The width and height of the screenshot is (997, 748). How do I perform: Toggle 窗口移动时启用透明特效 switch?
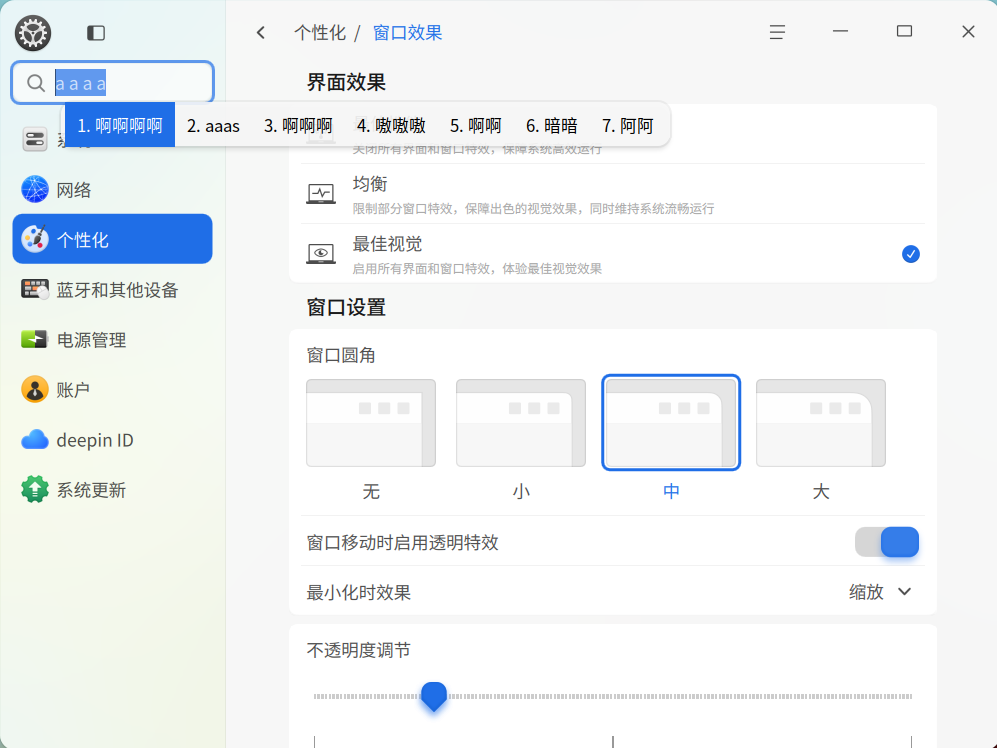pos(887,542)
